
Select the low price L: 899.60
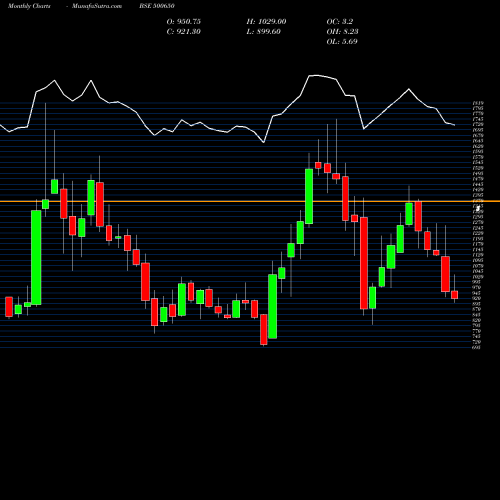(x=264, y=31)
